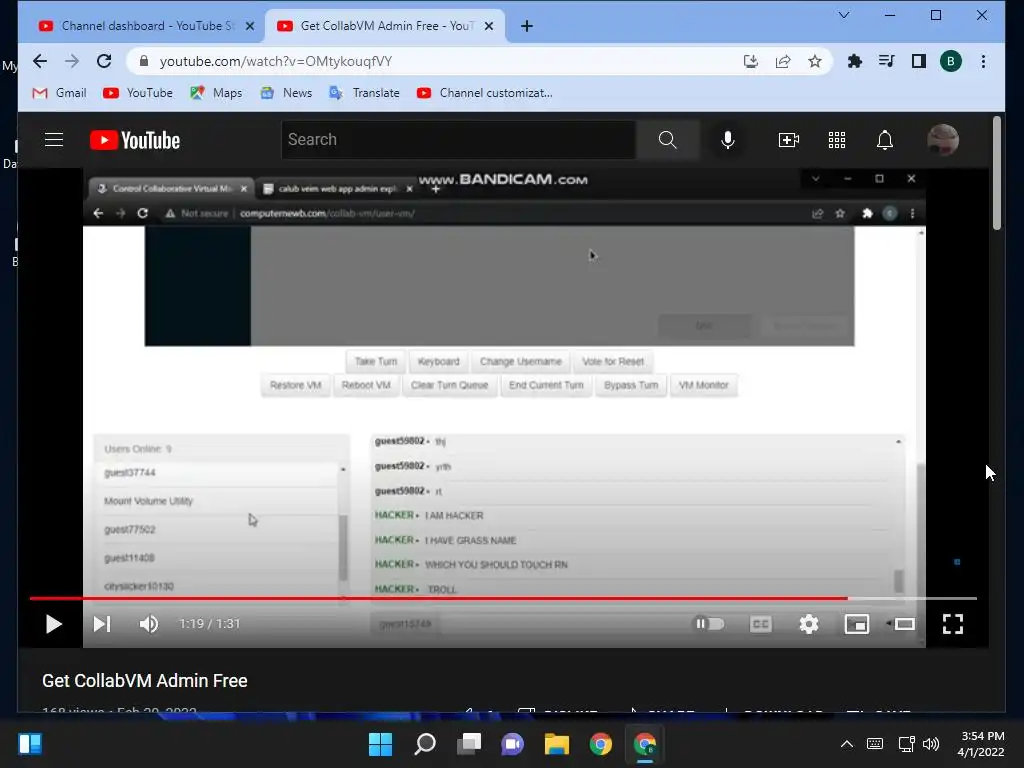Click in the YouTube Search field

click(458, 140)
